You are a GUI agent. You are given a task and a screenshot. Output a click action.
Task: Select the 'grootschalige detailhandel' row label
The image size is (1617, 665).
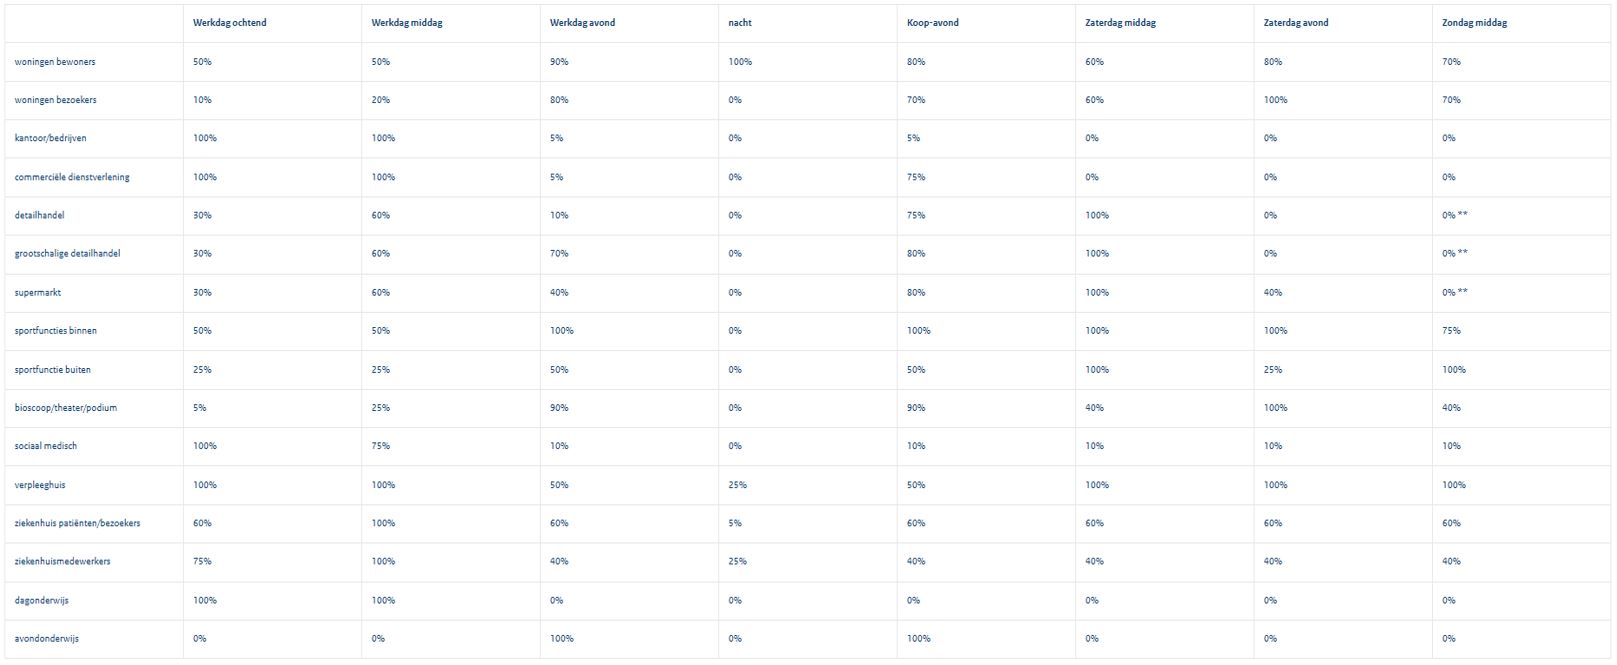click(67, 254)
